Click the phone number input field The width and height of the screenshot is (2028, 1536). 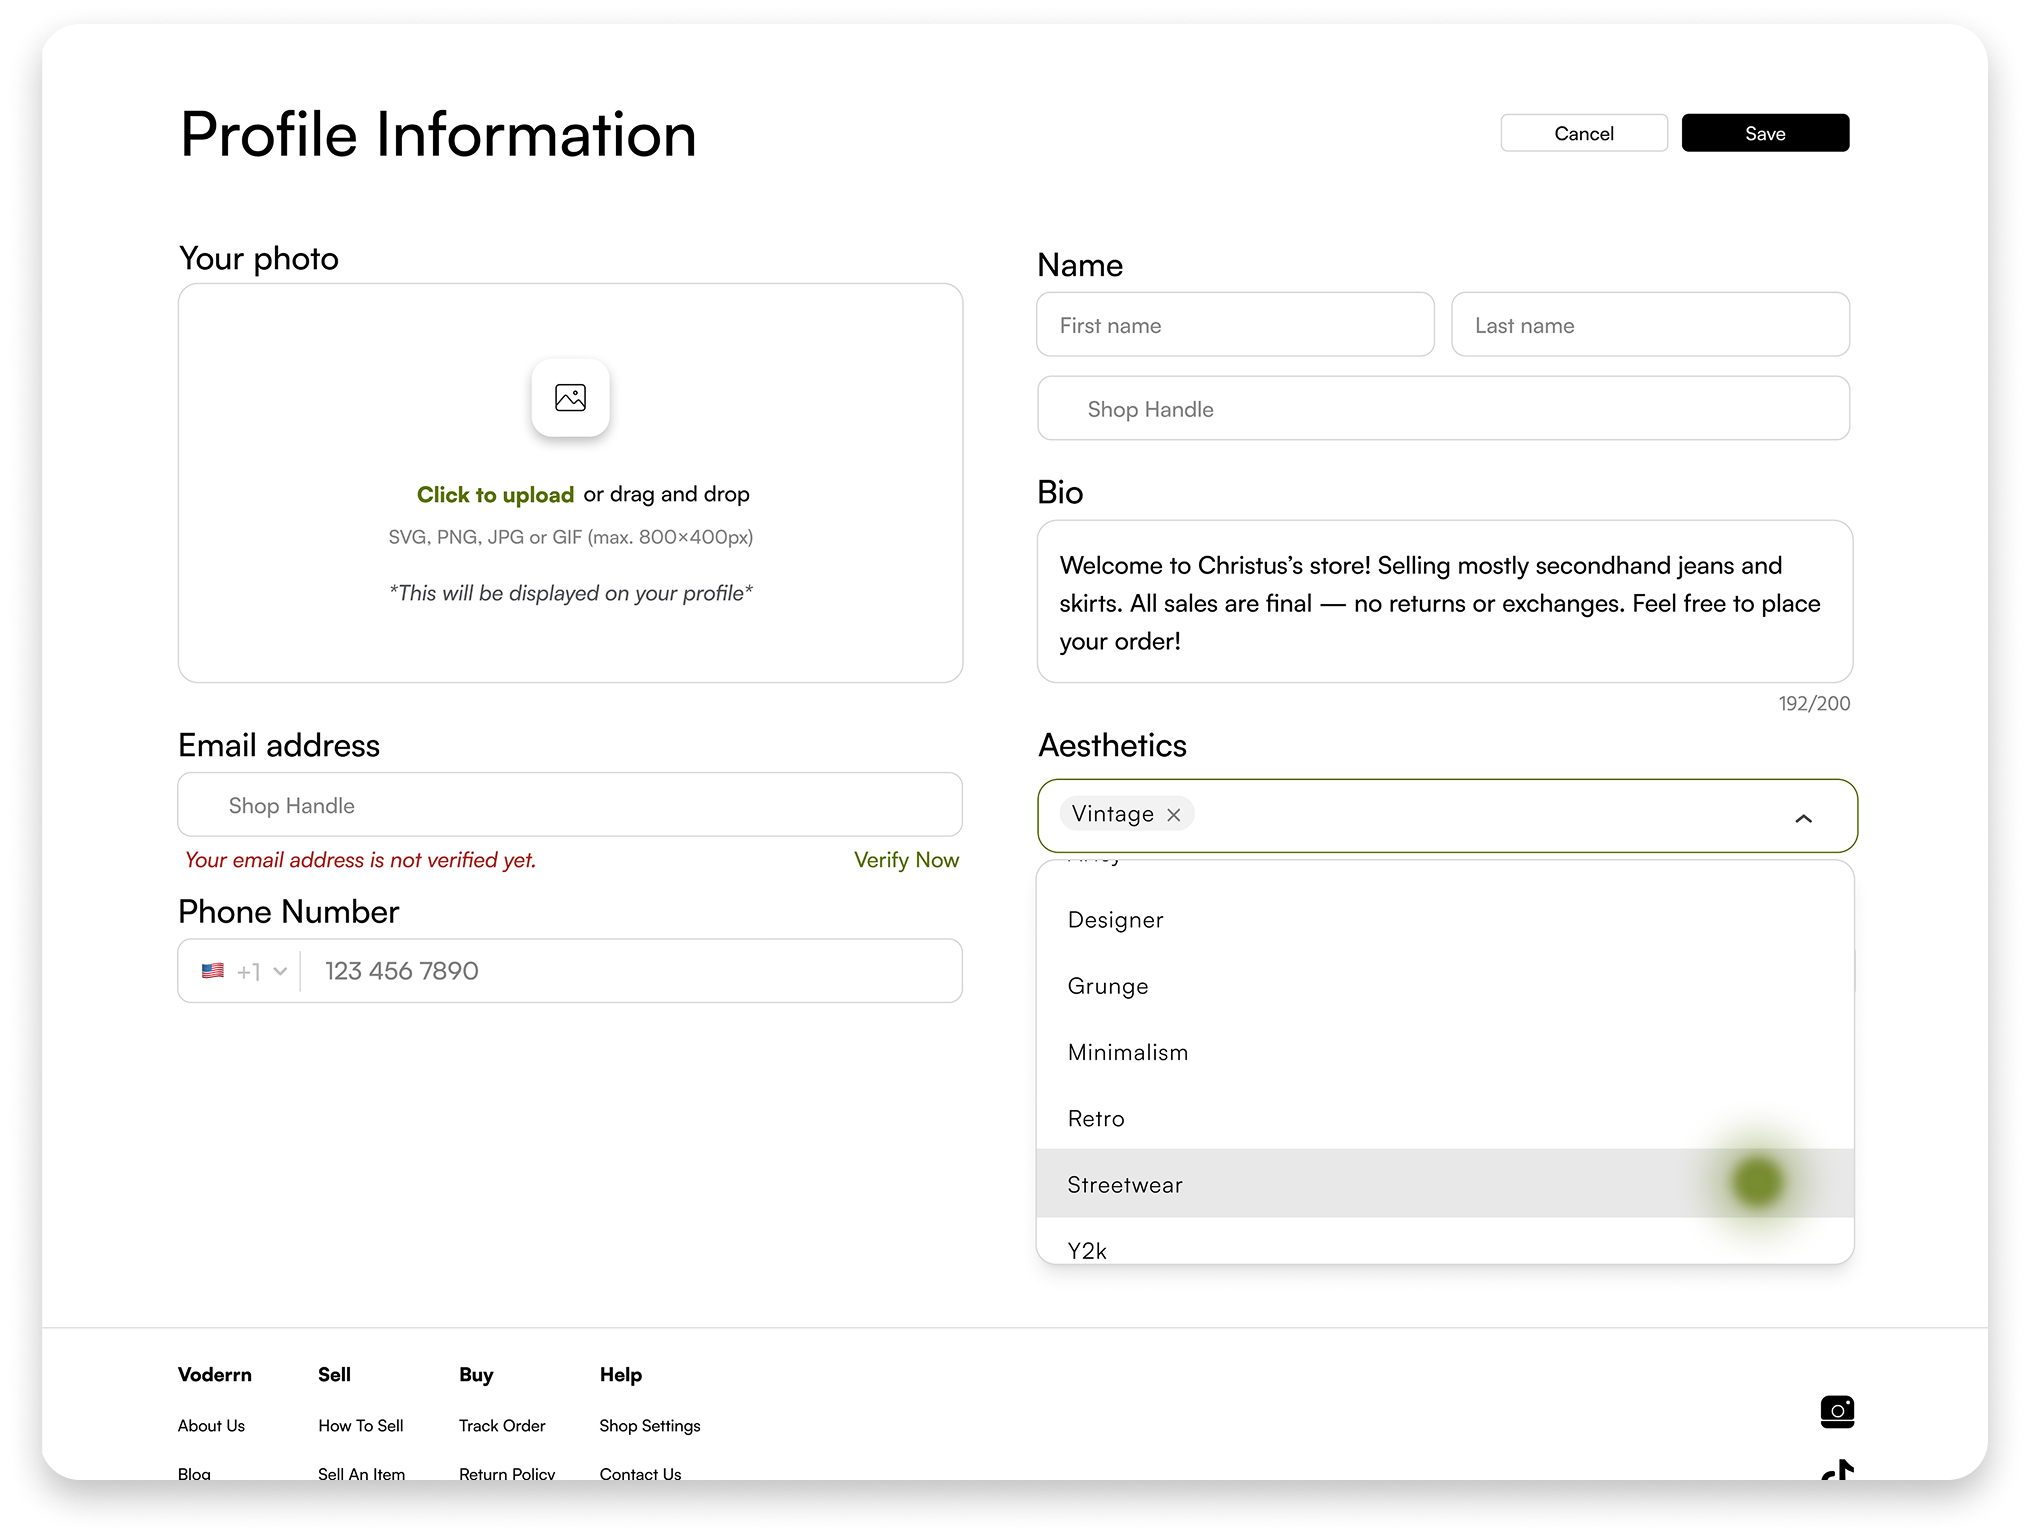coord(630,971)
